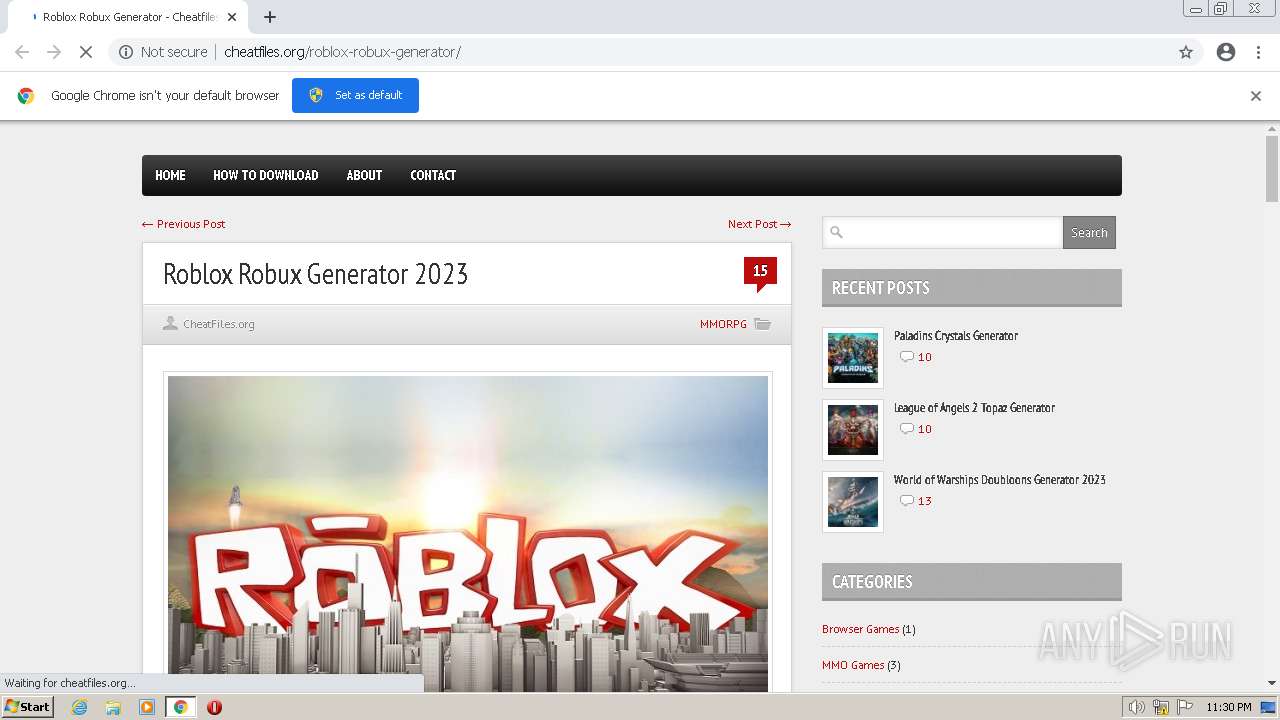Open the Browser Games category
The height and width of the screenshot is (720, 1280).
click(x=860, y=629)
